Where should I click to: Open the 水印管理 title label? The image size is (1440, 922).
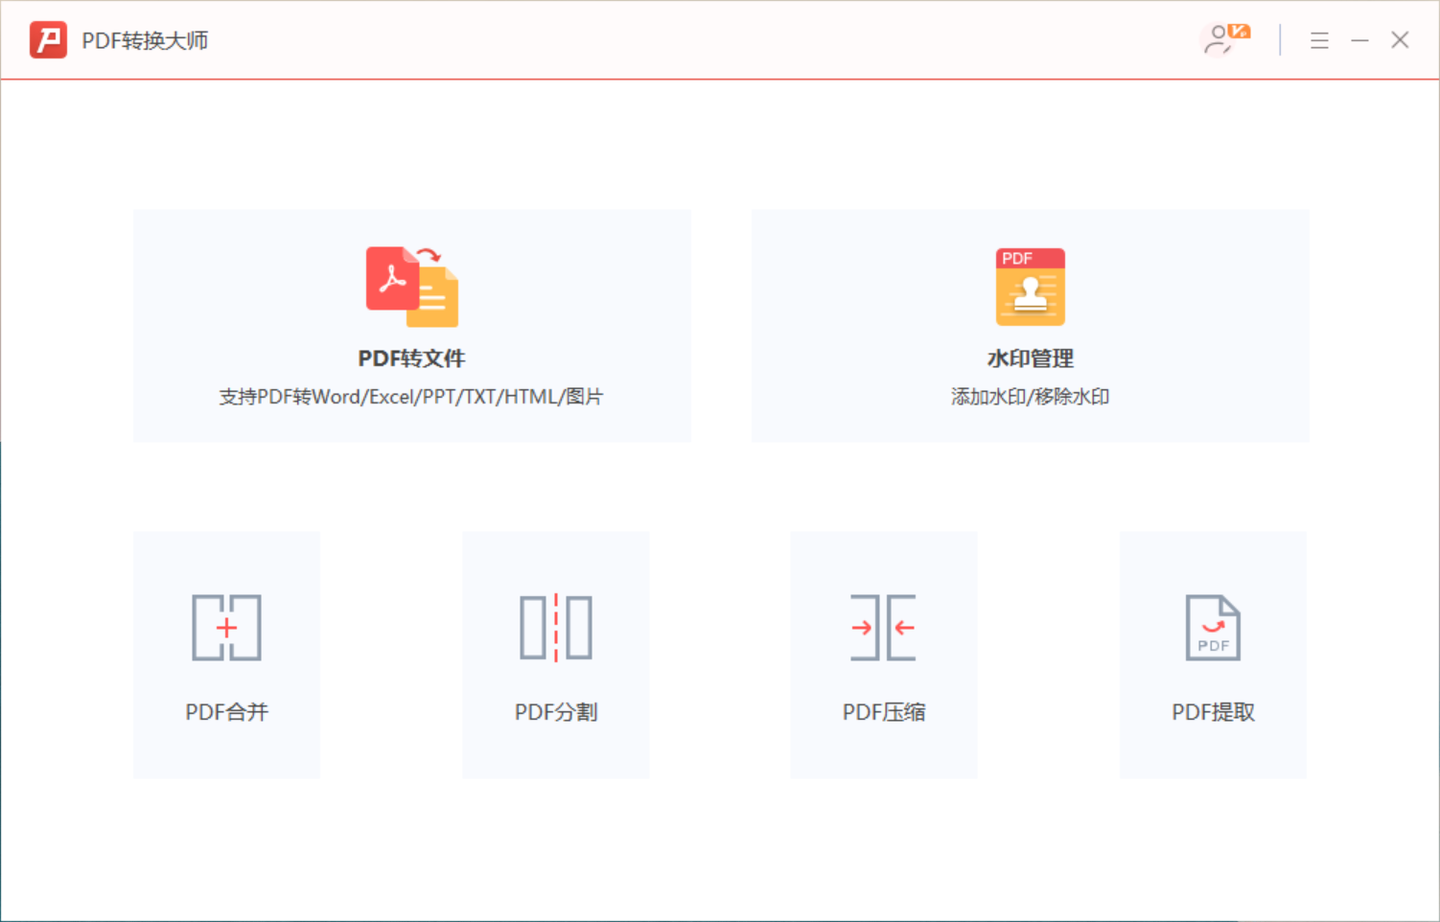click(1030, 358)
